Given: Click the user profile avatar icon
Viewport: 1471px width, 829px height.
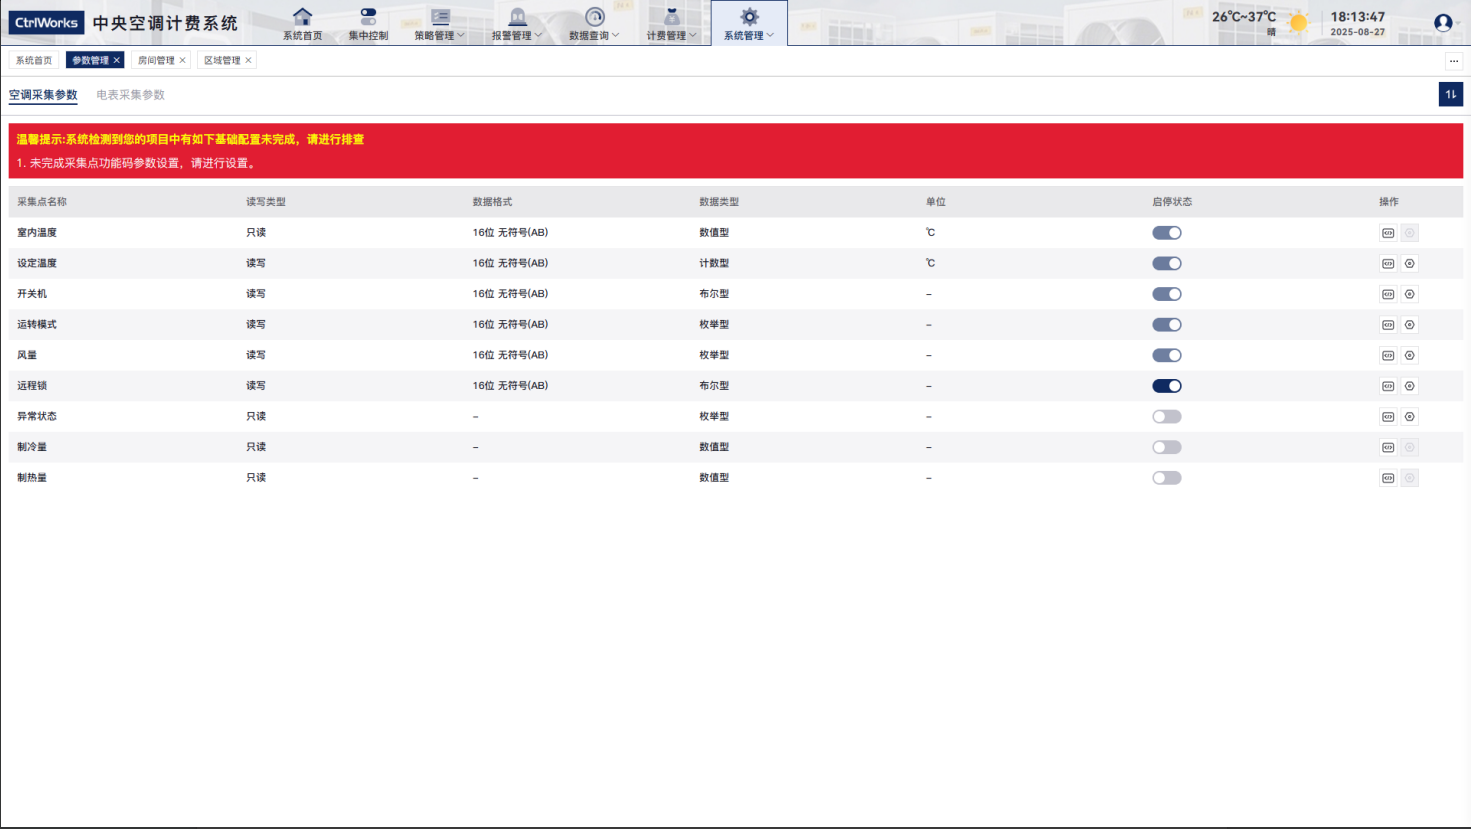Looking at the screenshot, I should pyautogui.click(x=1442, y=23).
